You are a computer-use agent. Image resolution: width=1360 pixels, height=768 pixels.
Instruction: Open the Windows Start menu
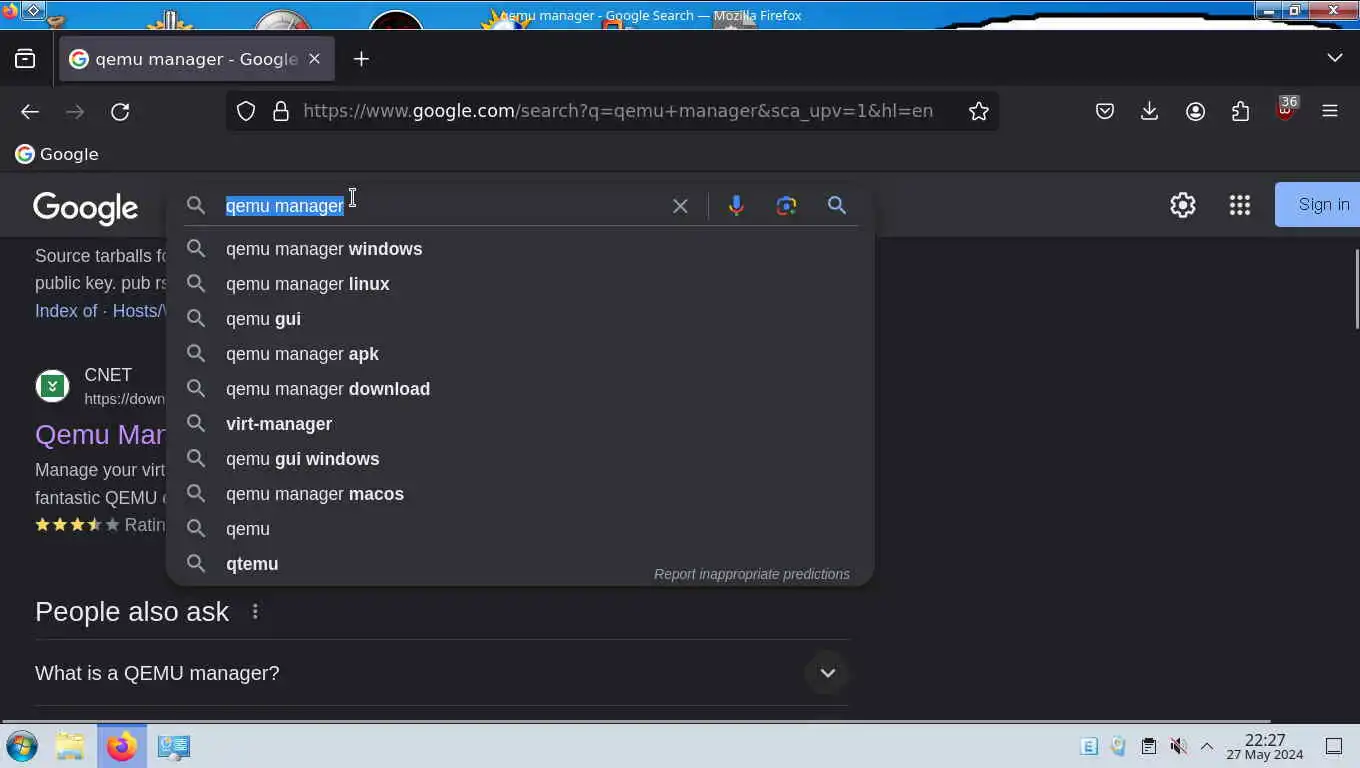[x=22, y=746]
